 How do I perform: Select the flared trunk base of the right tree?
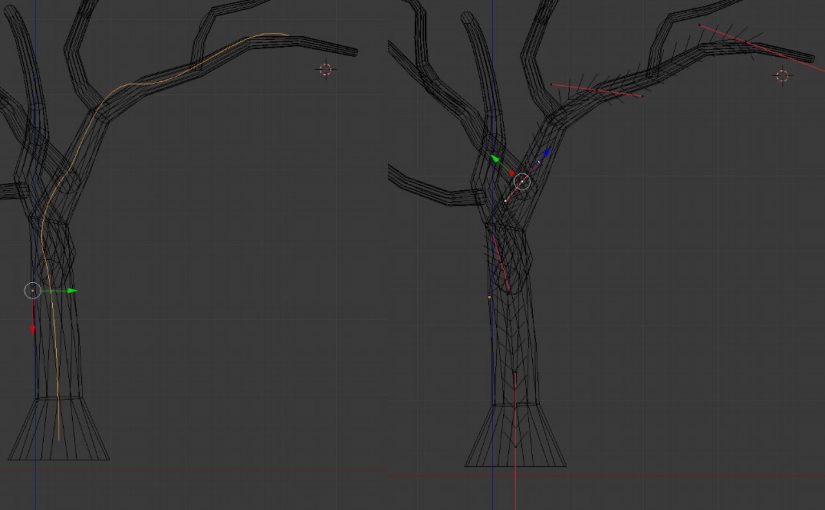516,435
